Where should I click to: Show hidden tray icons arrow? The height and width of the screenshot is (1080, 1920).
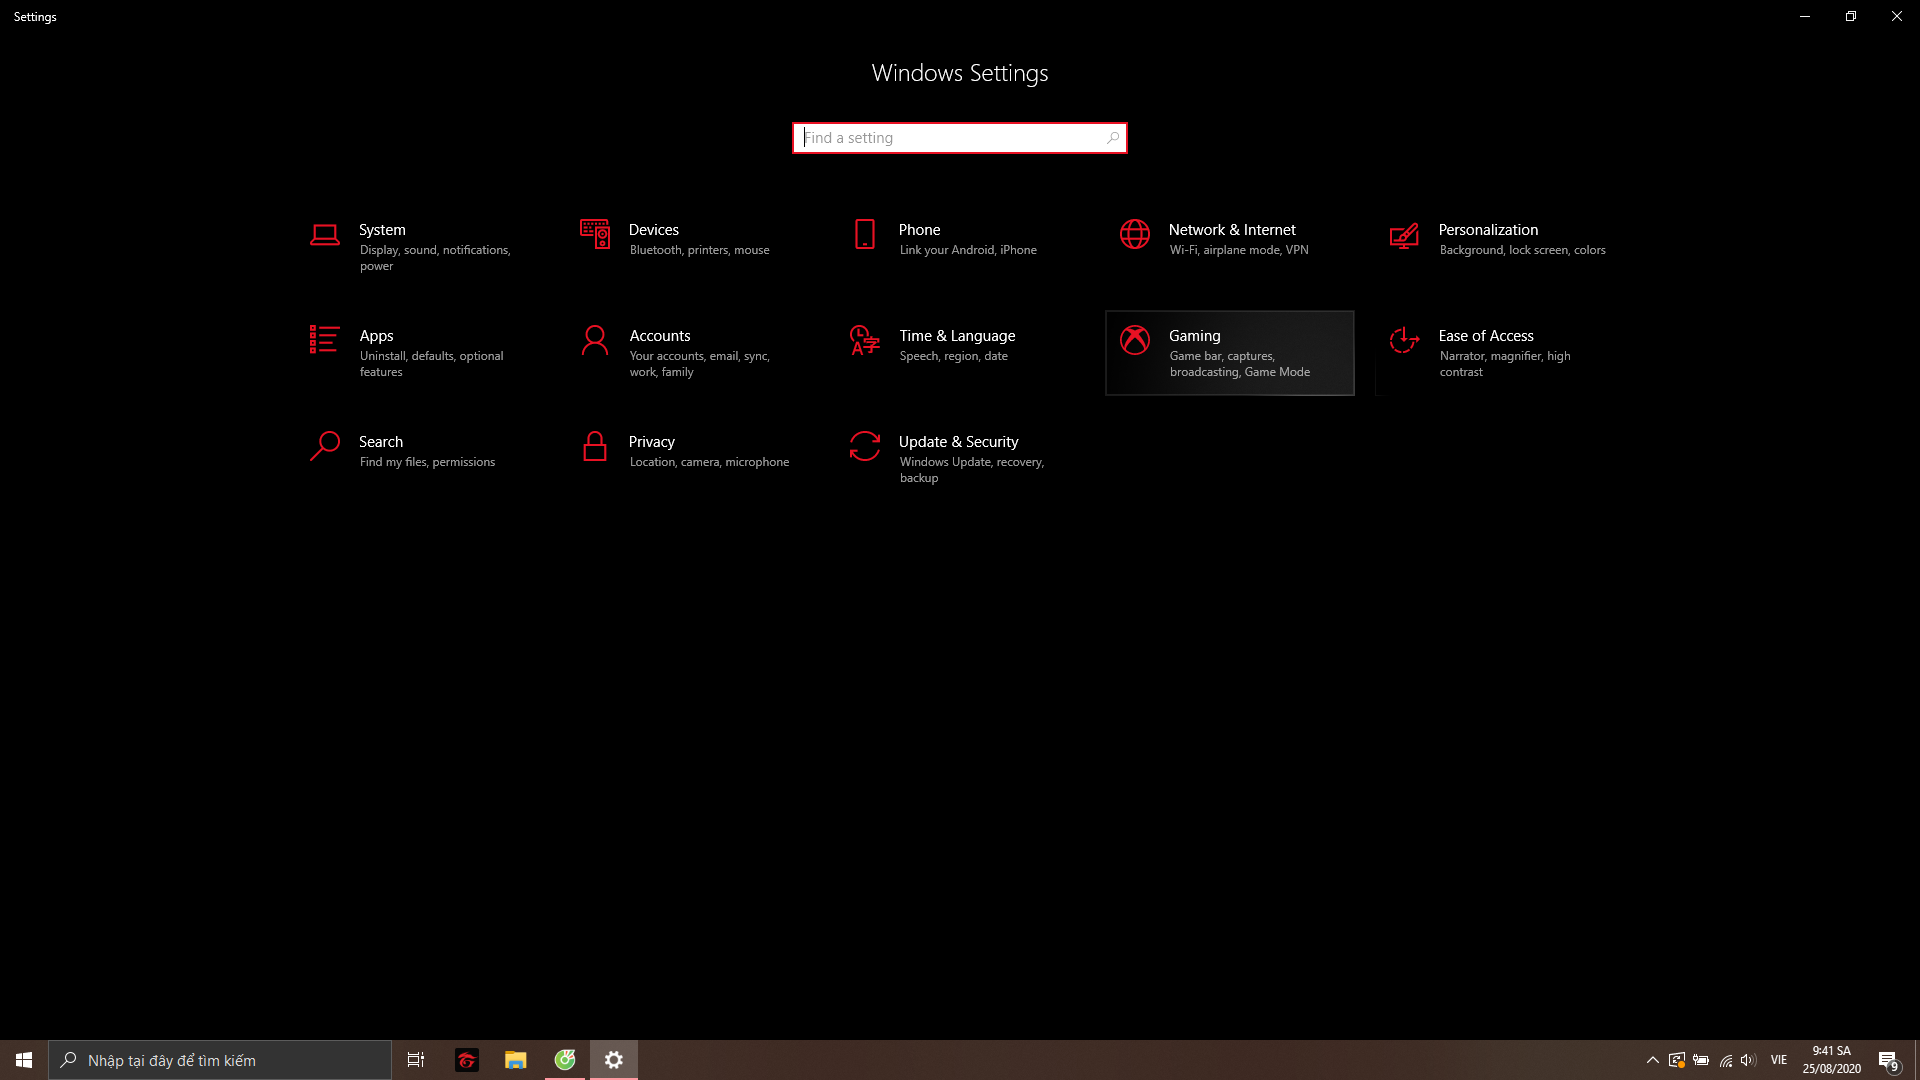pos(1653,1060)
